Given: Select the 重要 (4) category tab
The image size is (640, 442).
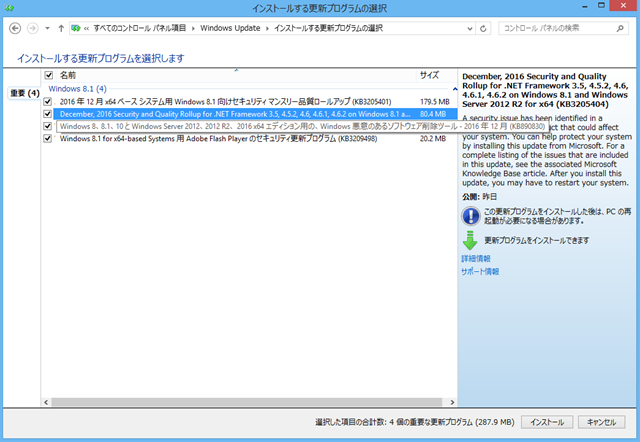Looking at the screenshot, I should [x=24, y=93].
